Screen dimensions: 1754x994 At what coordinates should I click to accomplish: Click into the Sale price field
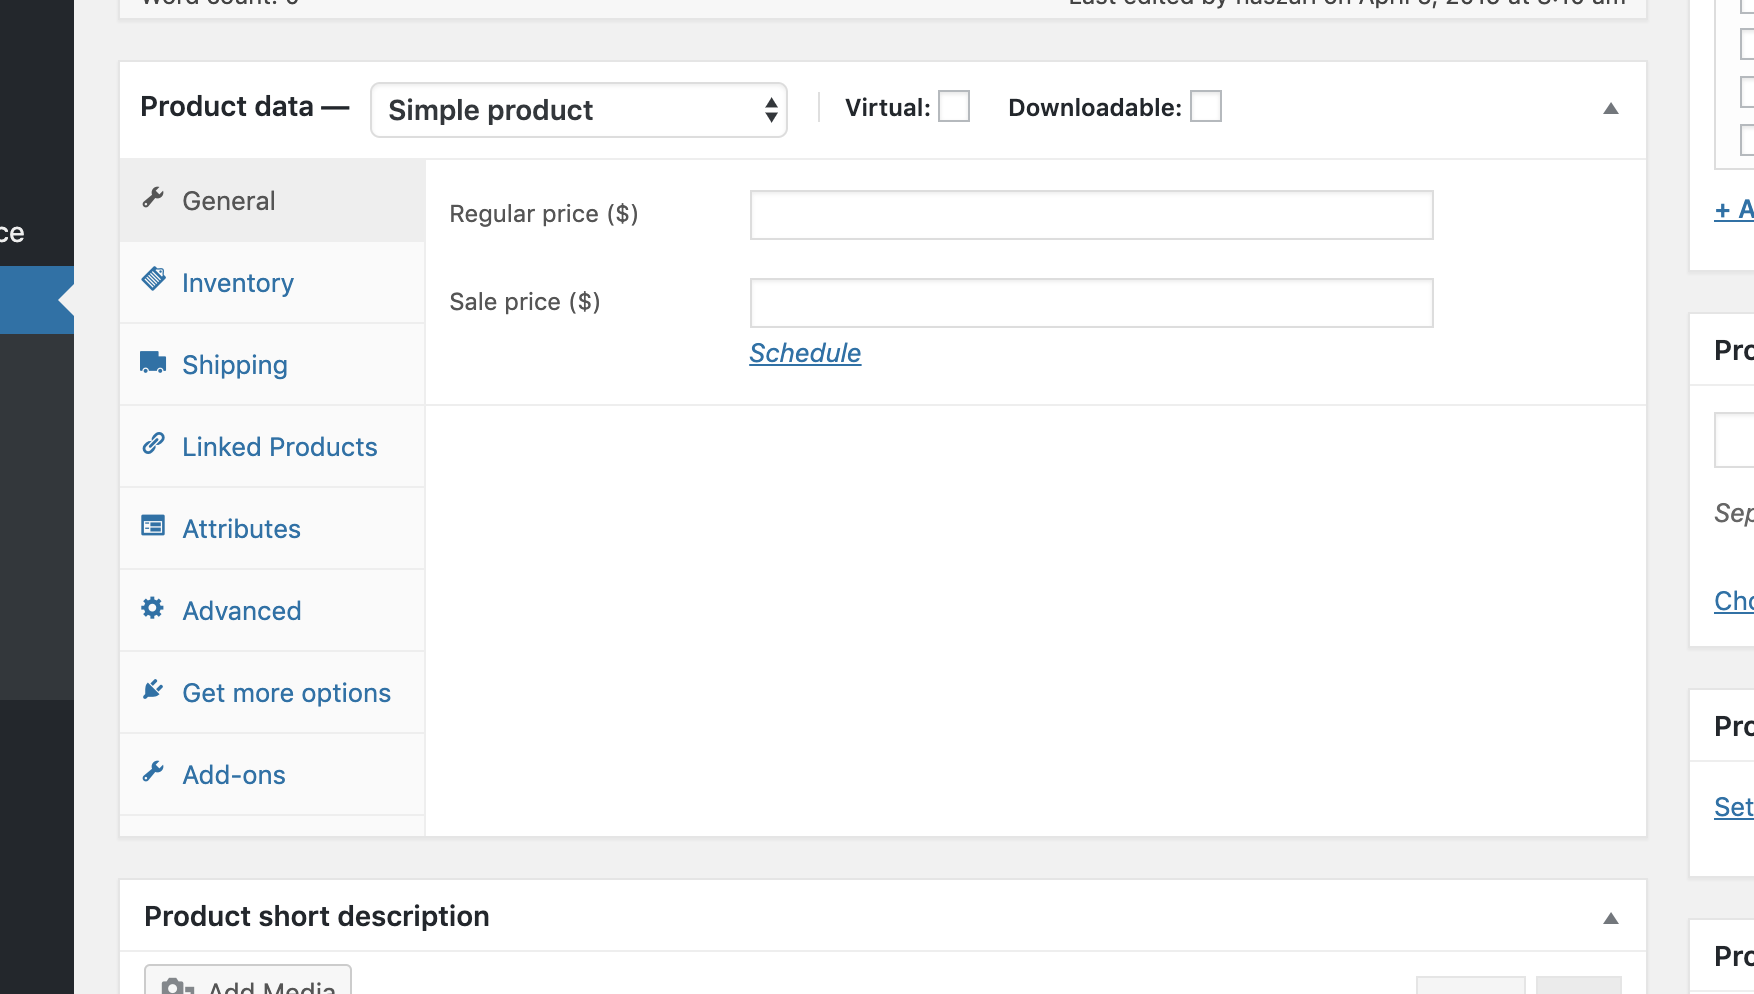pos(1091,303)
